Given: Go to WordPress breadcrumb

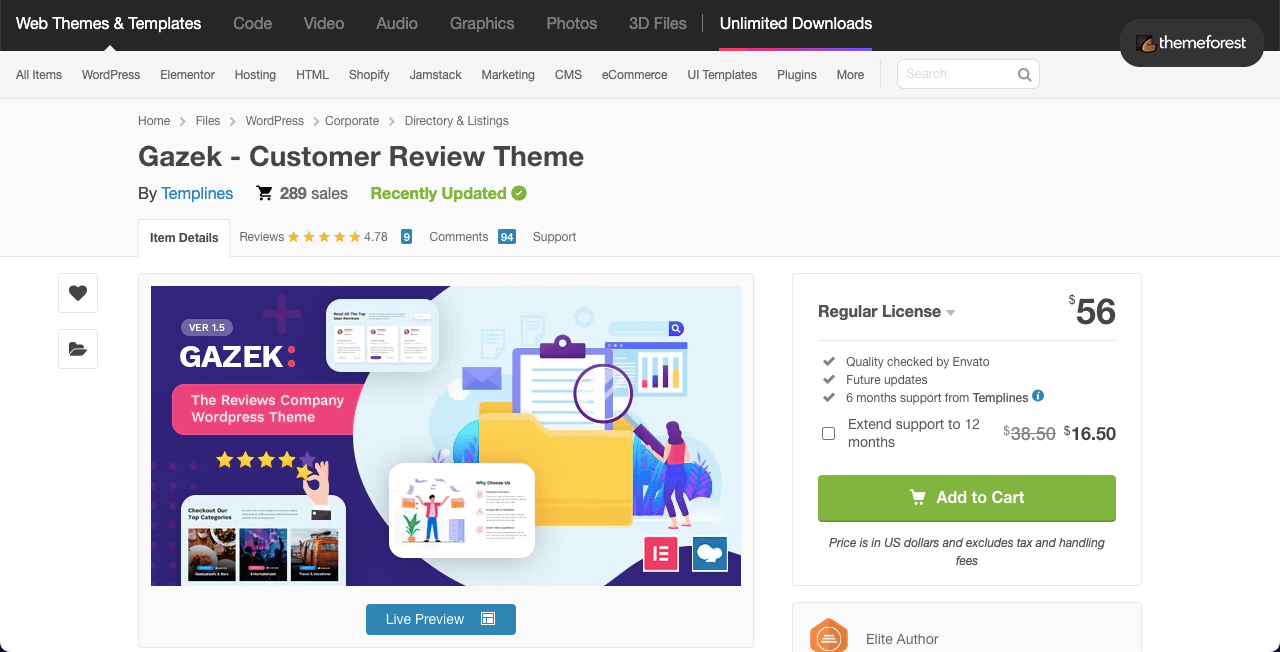Looking at the screenshot, I should [275, 121].
